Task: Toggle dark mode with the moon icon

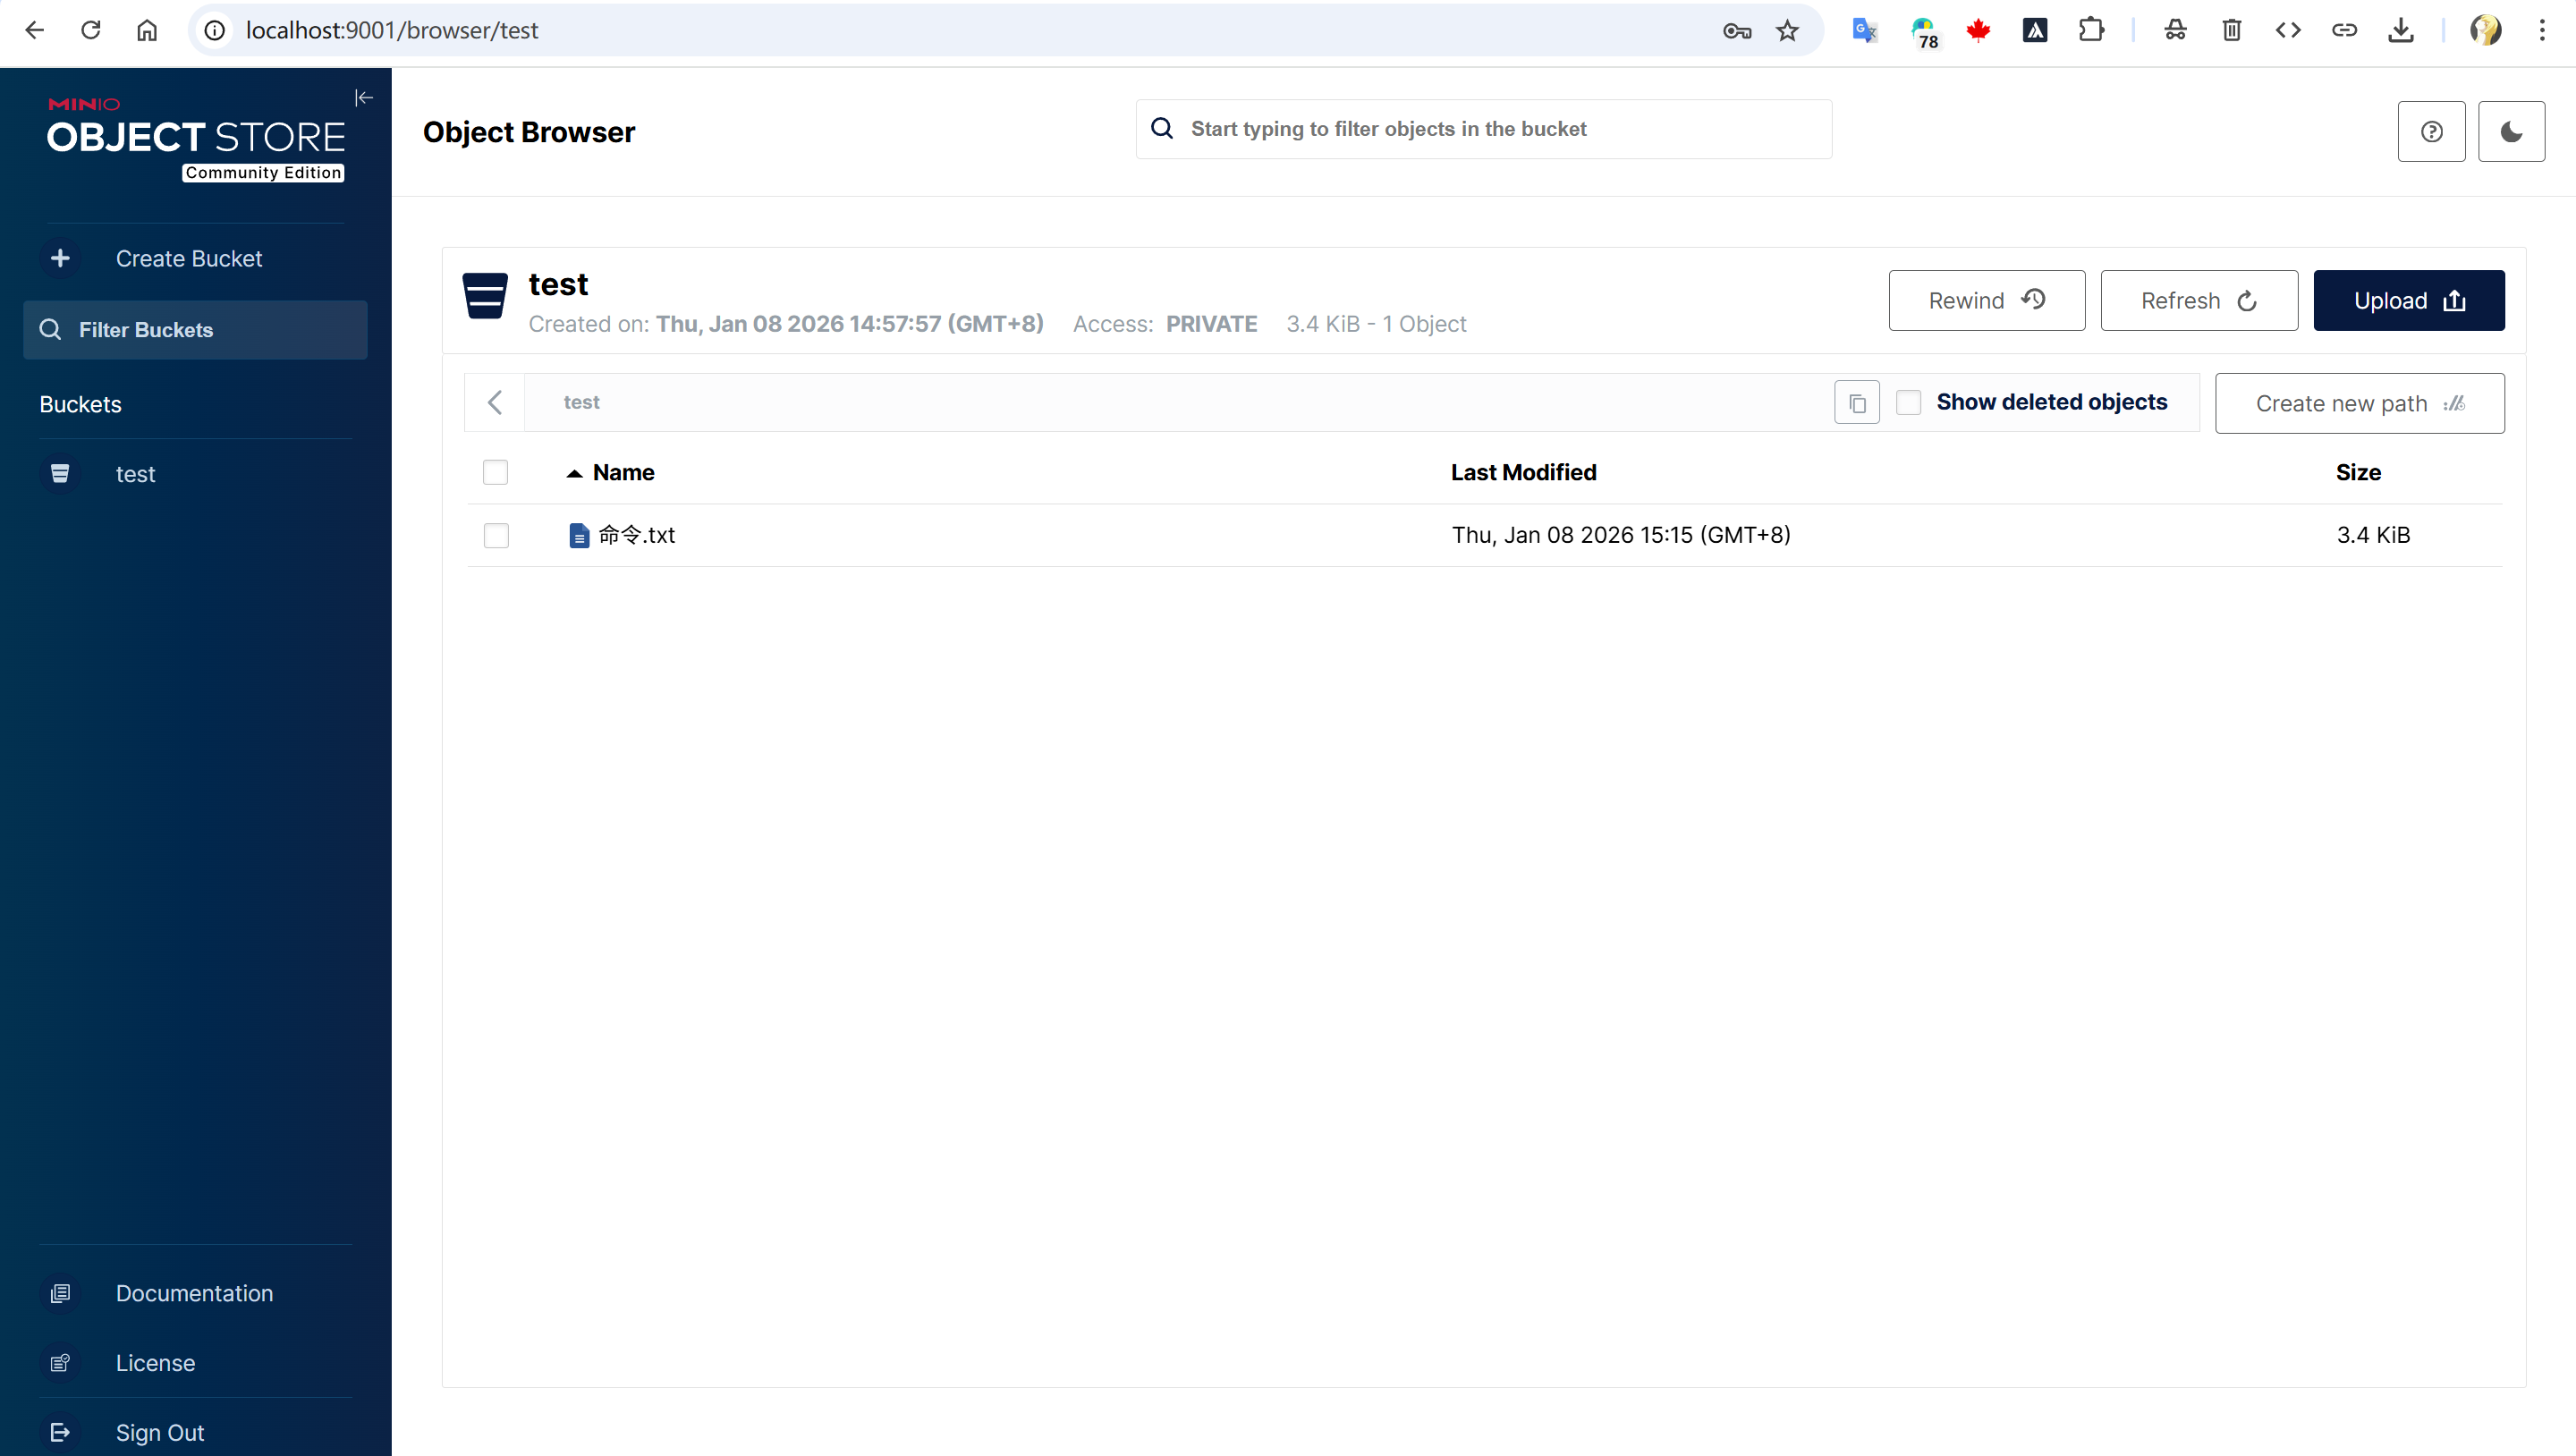Action: point(2511,131)
